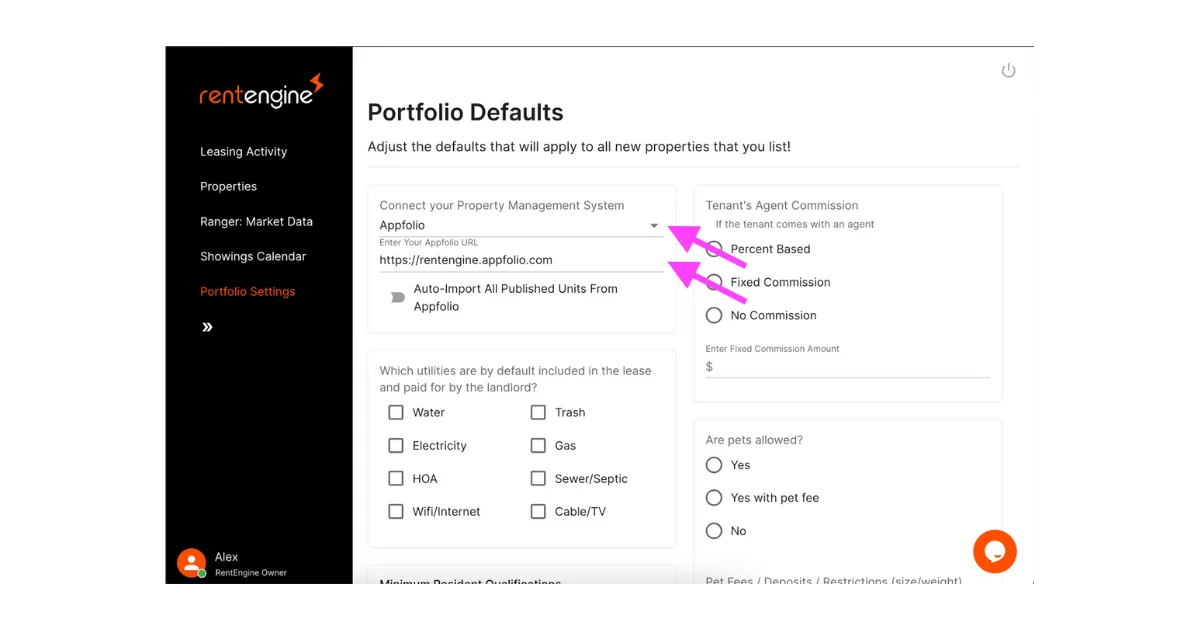Enable the Wifi/Internet checkbox
The height and width of the screenshot is (630, 1200).
point(396,511)
